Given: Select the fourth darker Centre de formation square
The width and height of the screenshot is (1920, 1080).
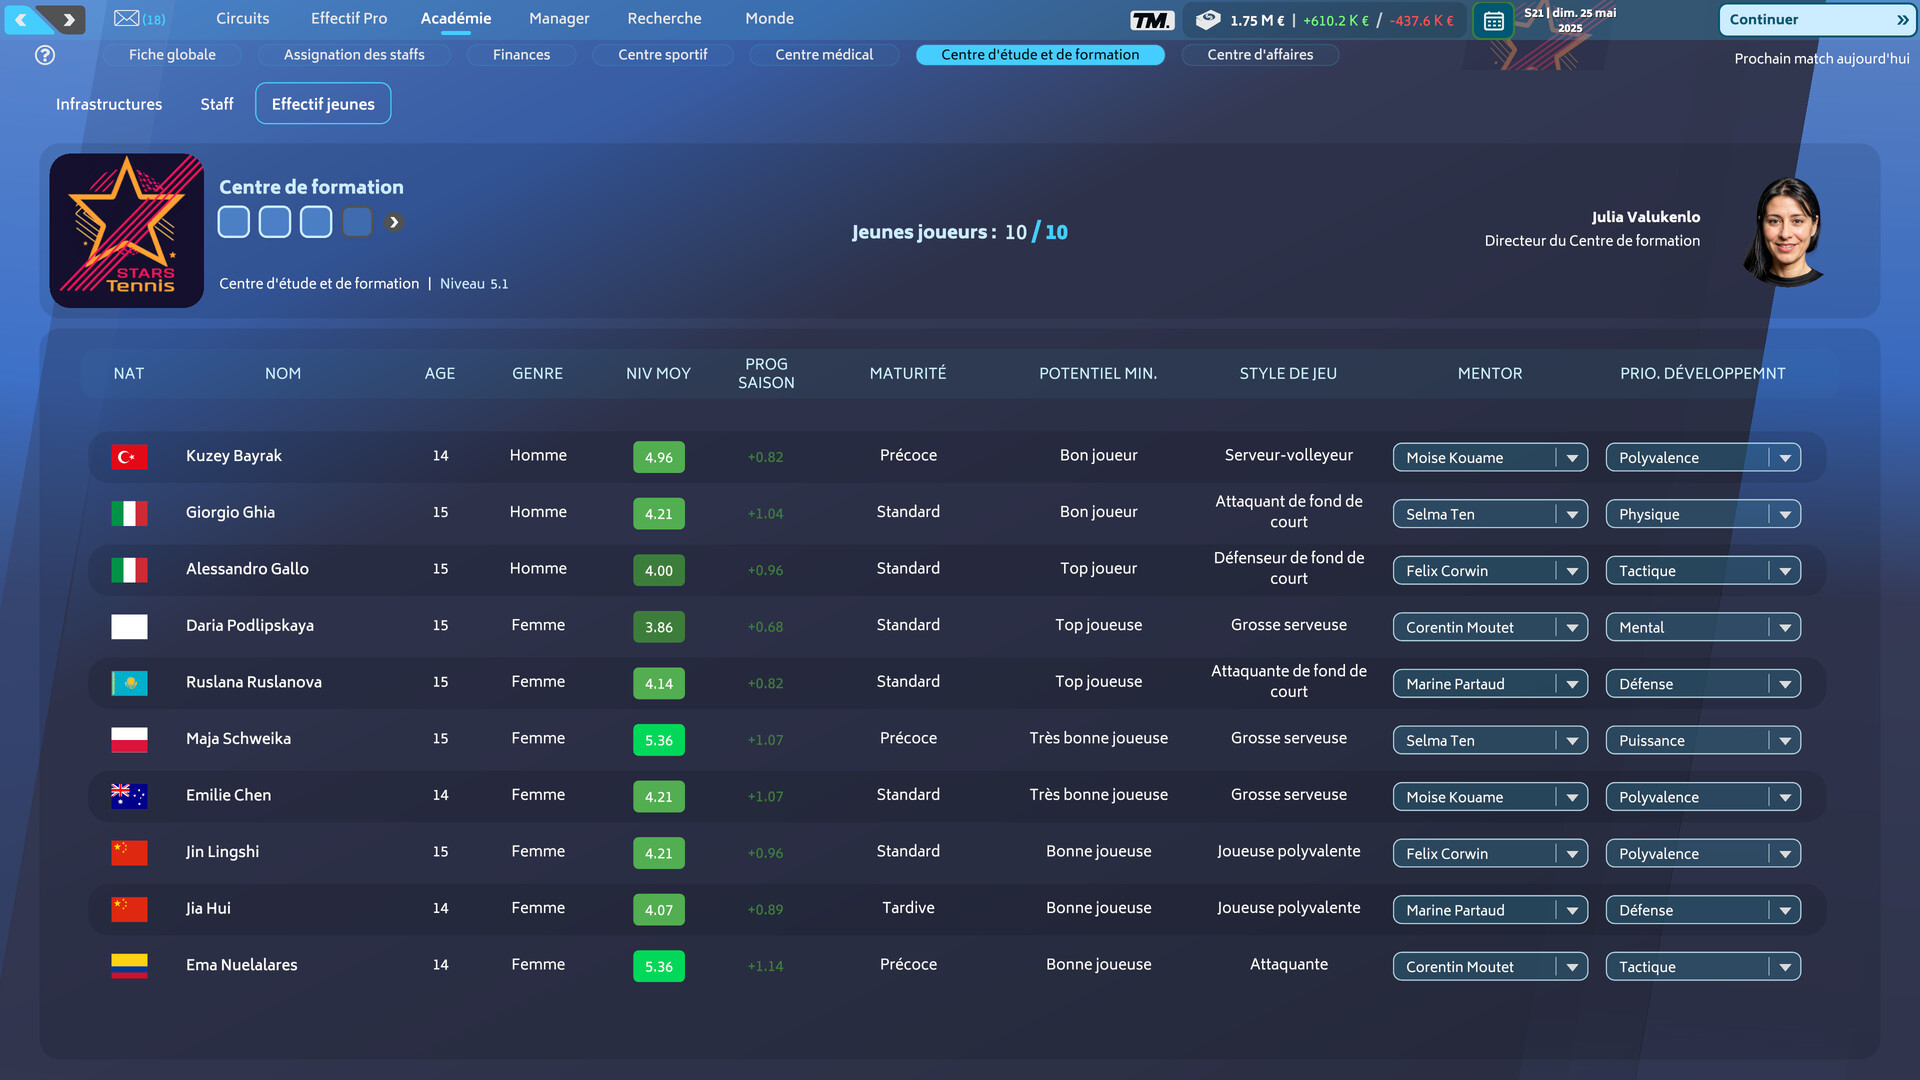Looking at the screenshot, I should tap(357, 222).
